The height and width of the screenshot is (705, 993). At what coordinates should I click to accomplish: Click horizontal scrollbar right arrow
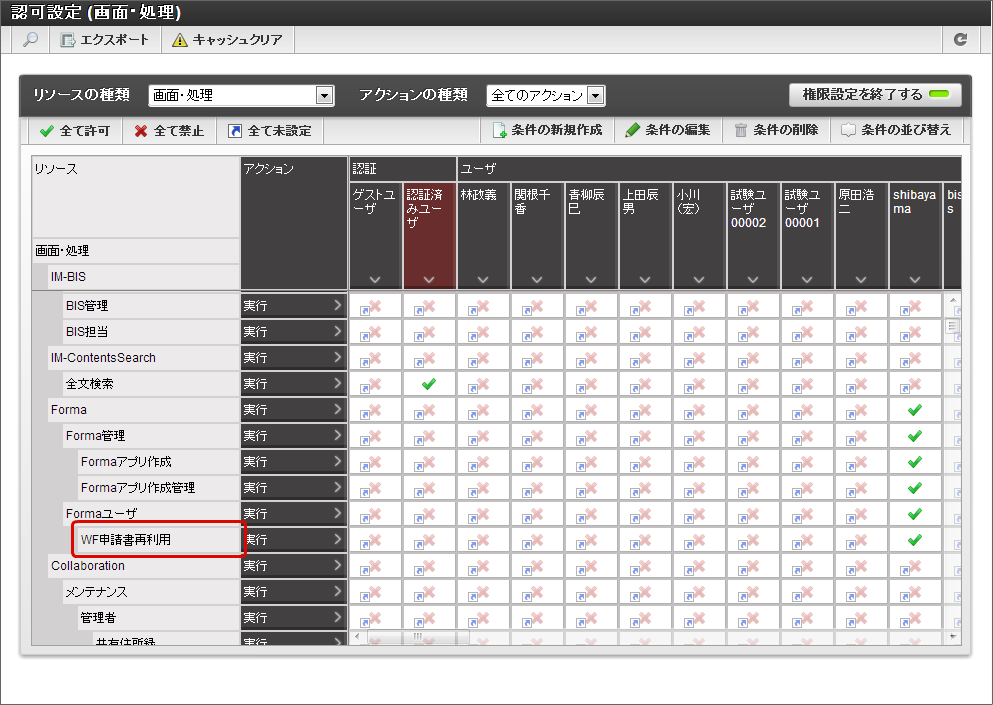(x=952, y=636)
